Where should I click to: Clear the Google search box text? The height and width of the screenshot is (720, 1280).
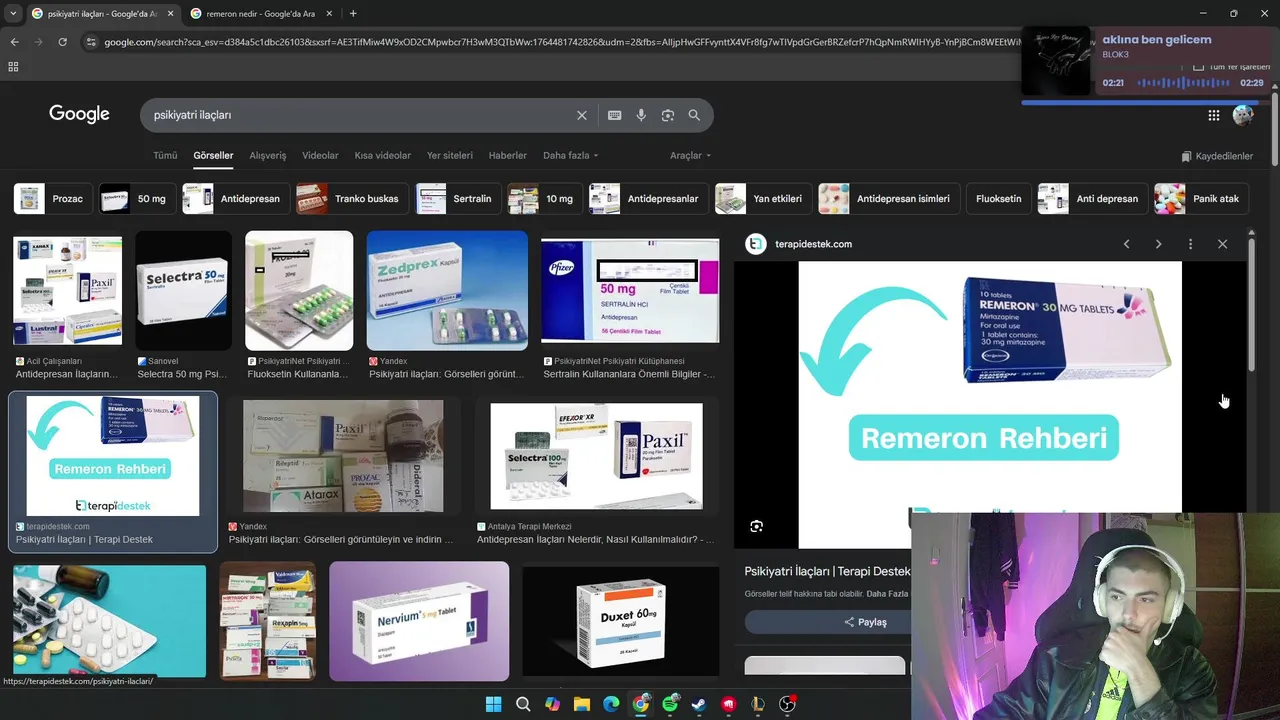coord(581,115)
